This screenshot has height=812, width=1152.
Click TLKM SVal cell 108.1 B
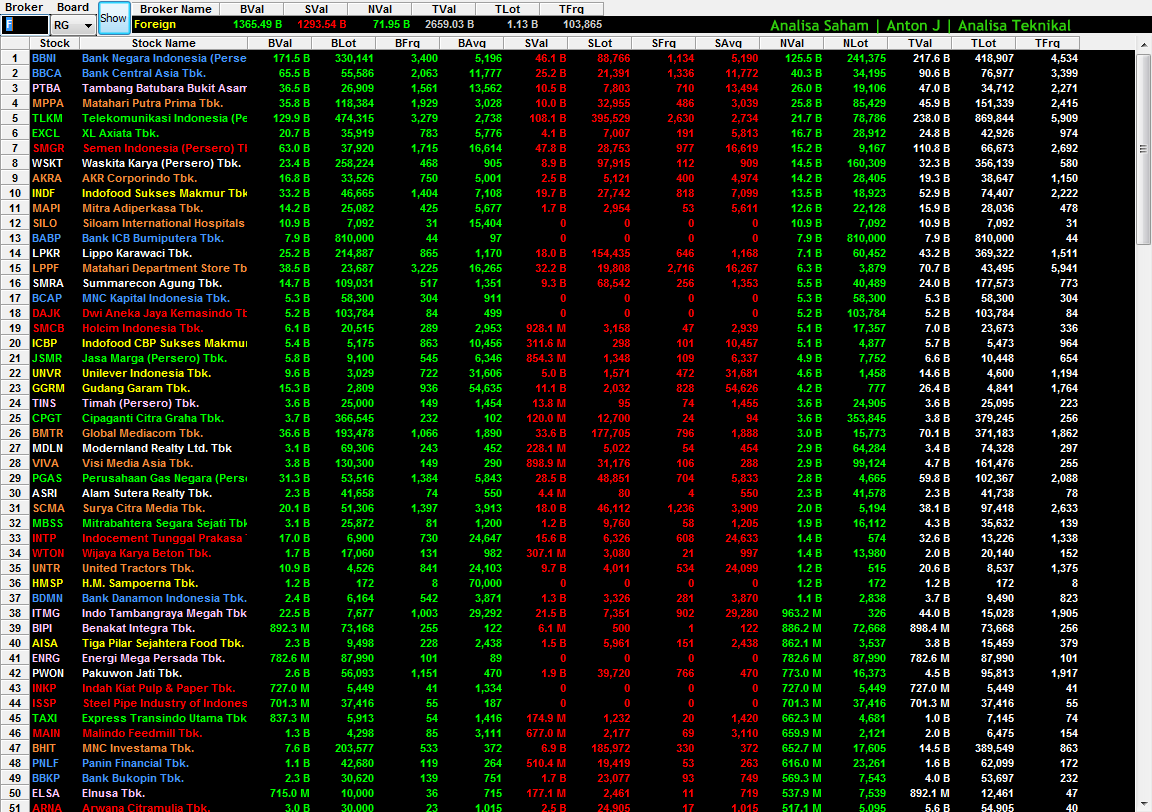coord(547,118)
